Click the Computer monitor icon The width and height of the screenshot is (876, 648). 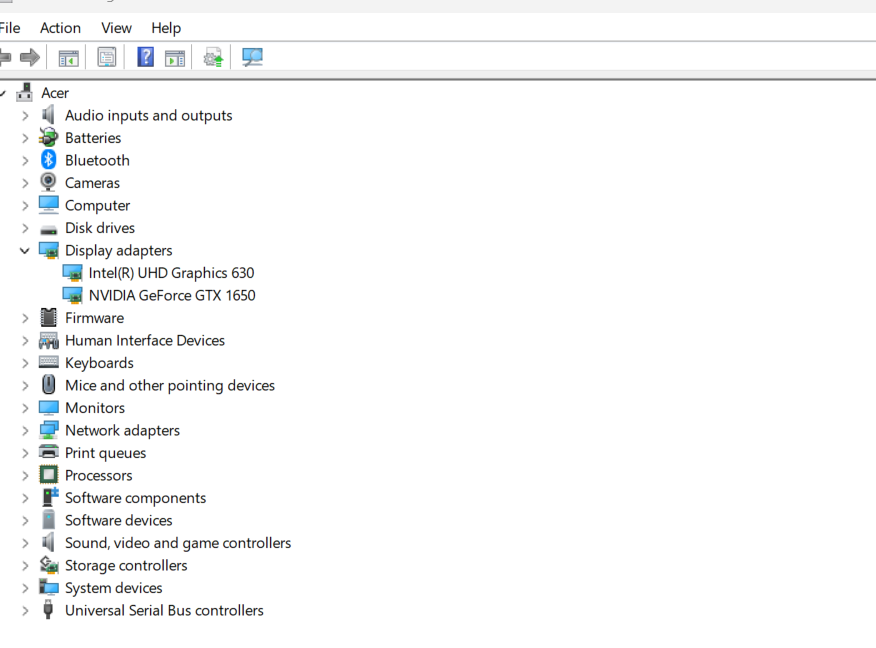49,205
